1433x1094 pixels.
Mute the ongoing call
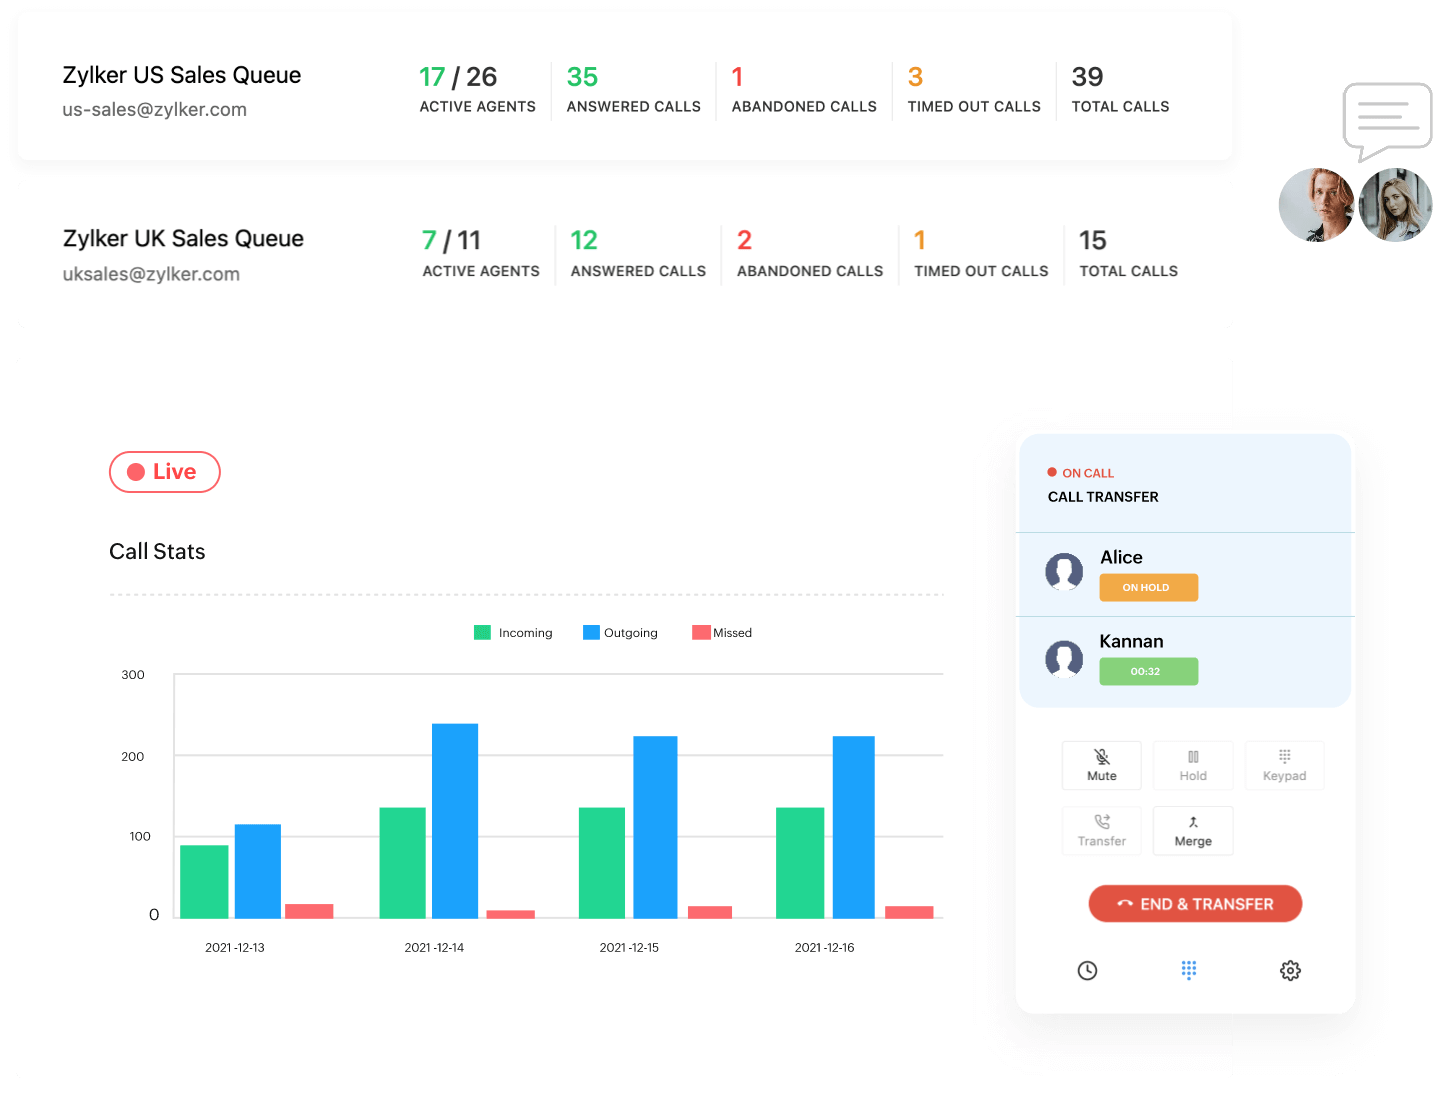(x=1101, y=765)
